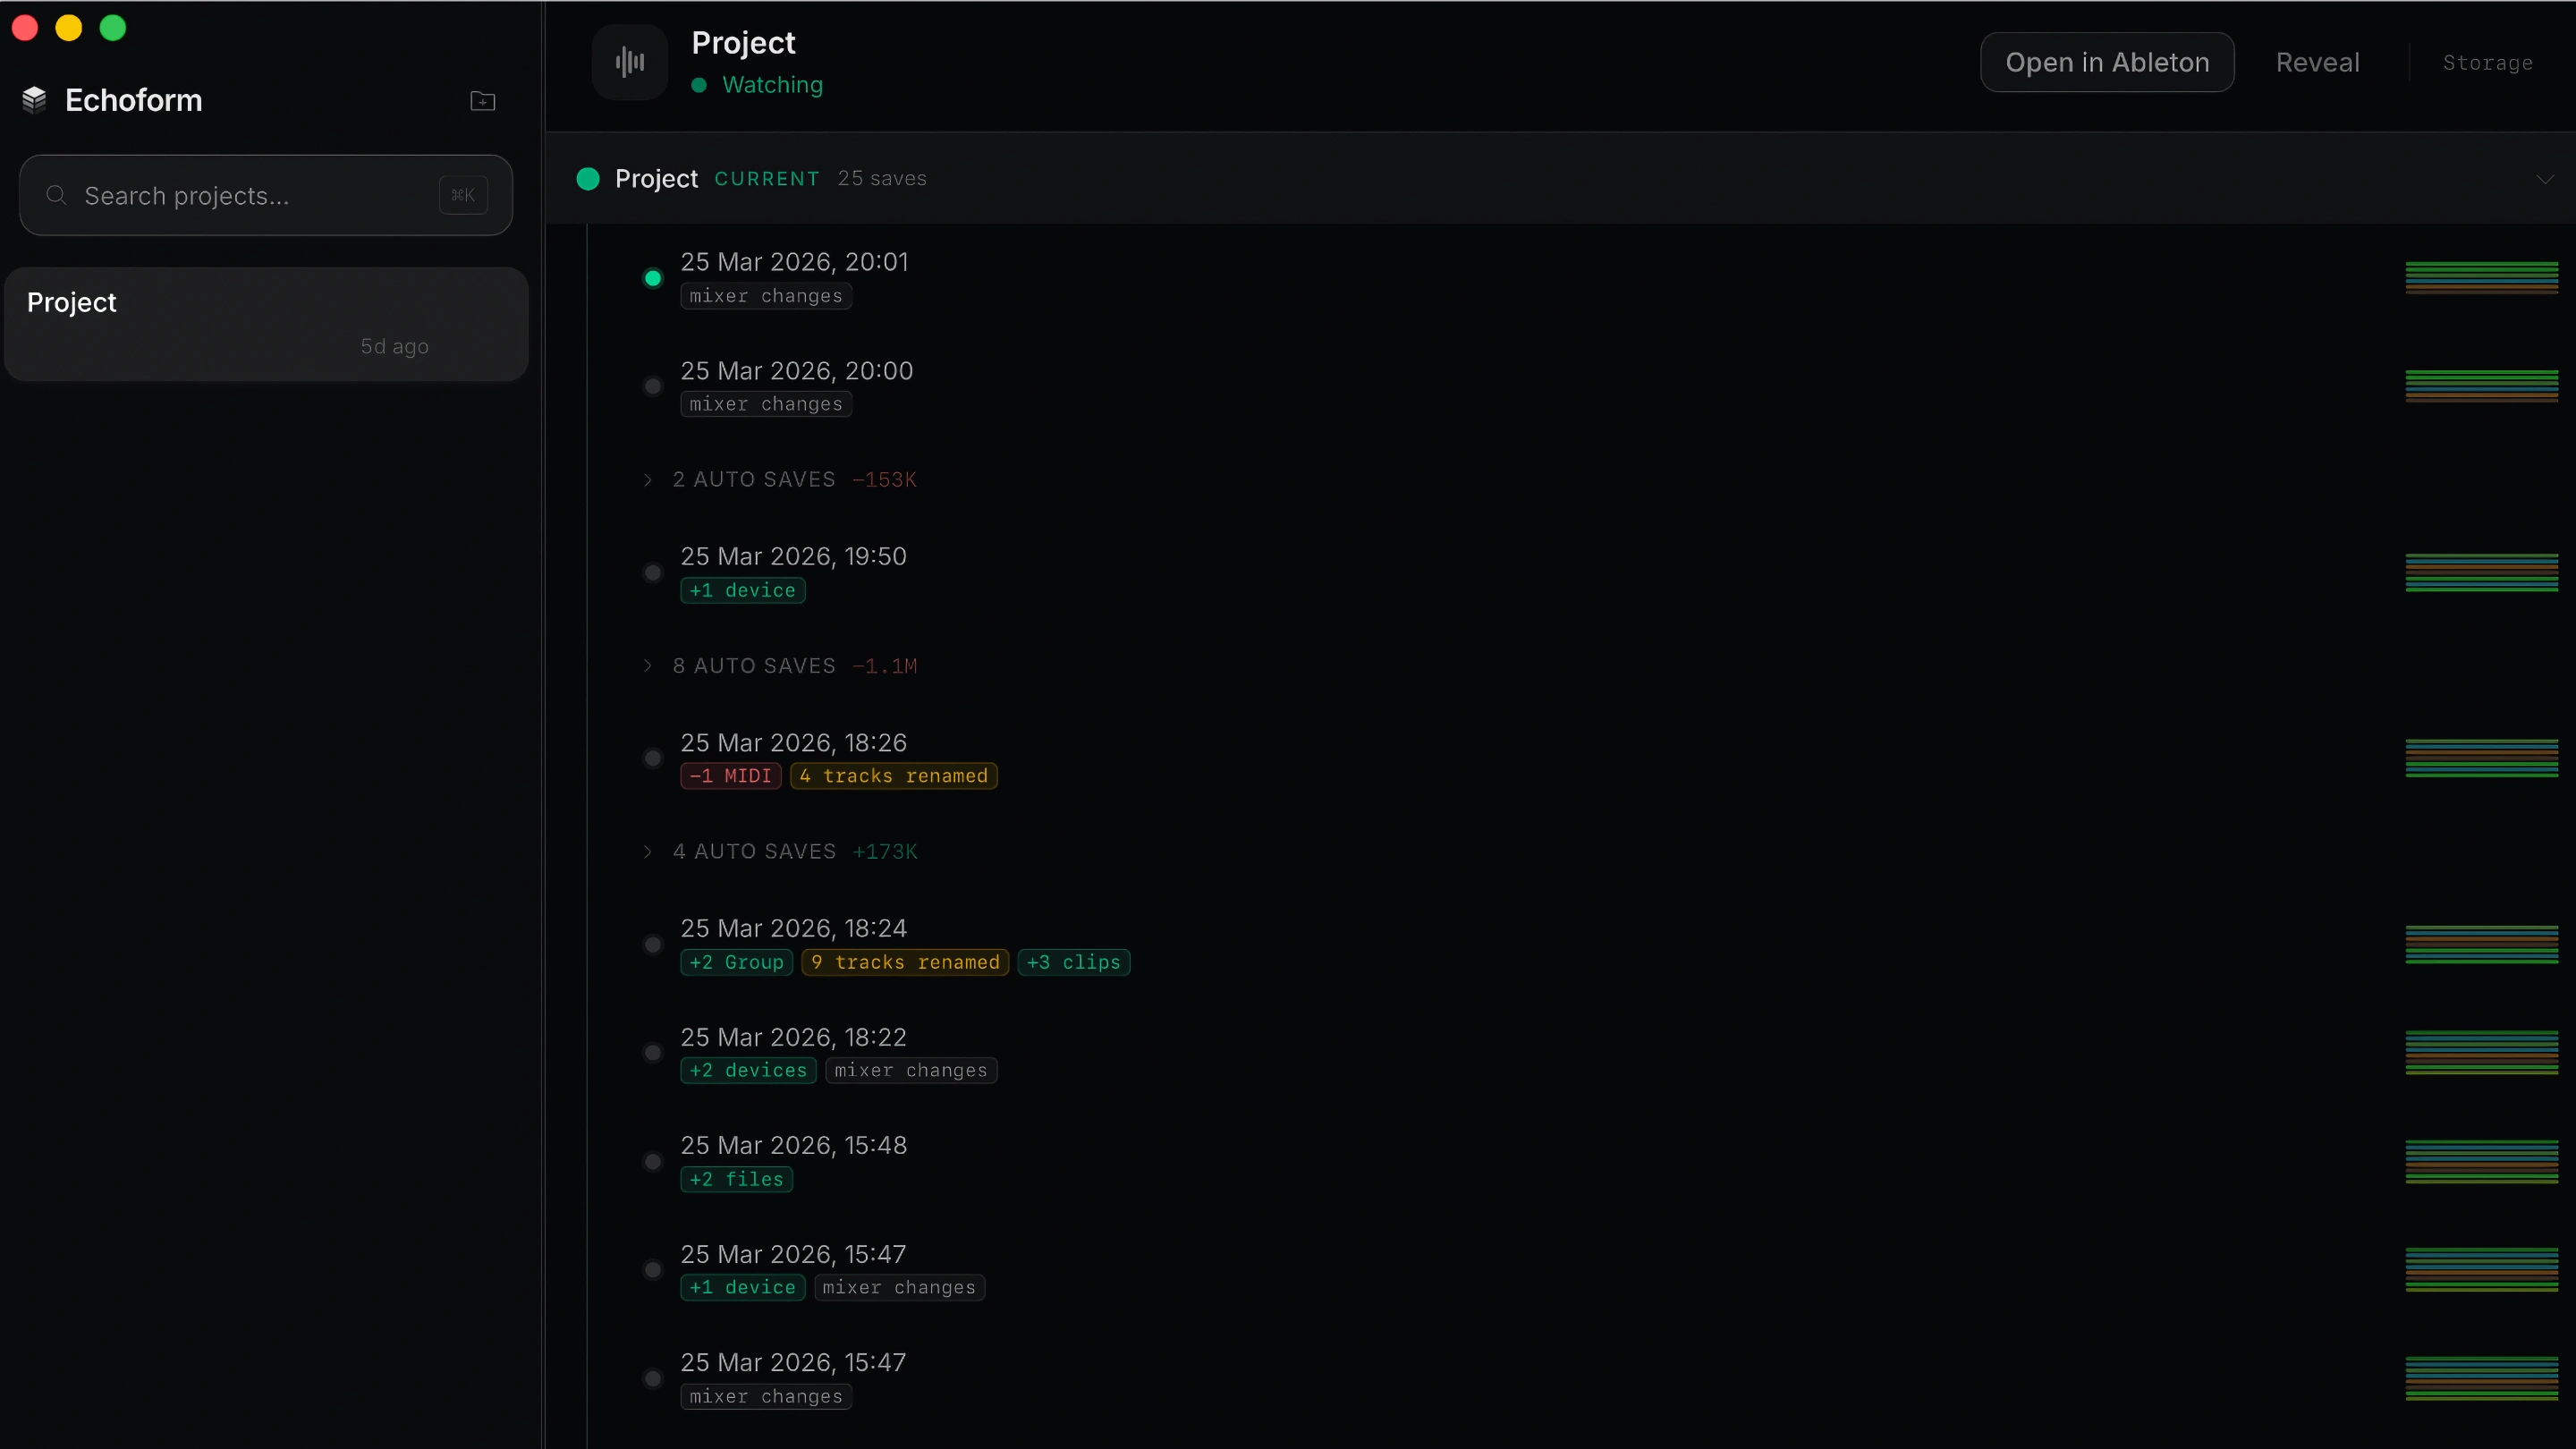The height and width of the screenshot is (1449, 2576).
Task: Select the 18:26 save timeline dot
Action: [653, 758]
